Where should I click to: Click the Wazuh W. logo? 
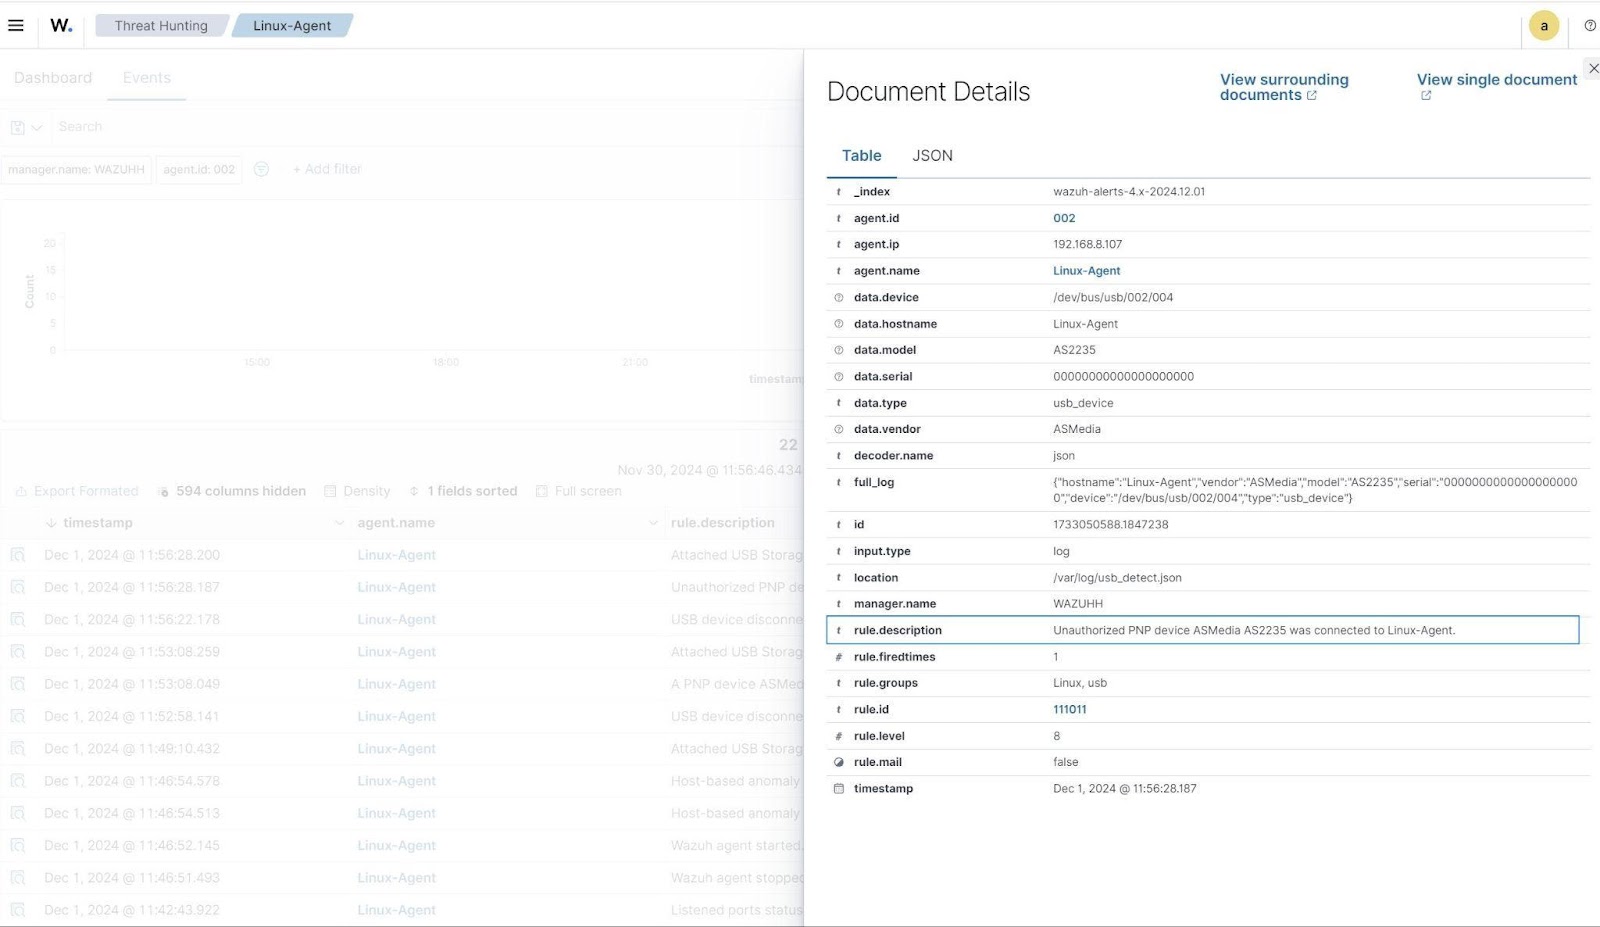click(62, 25)
